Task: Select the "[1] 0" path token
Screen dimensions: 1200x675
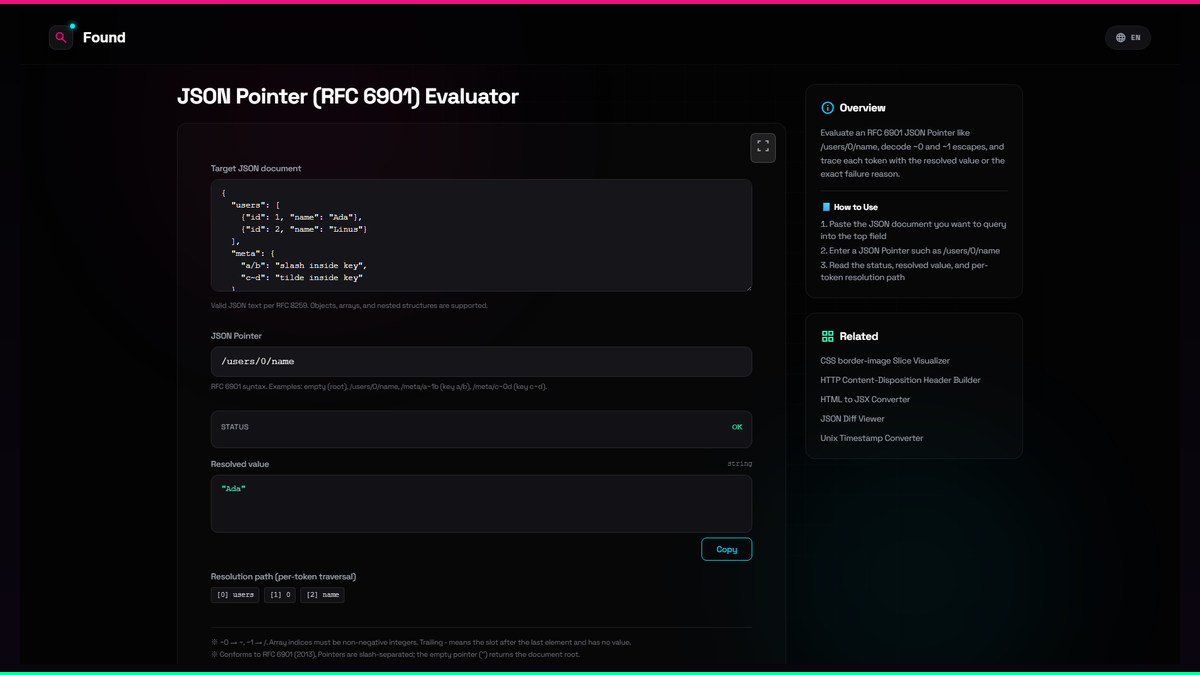Action: (x=280, y=595)
